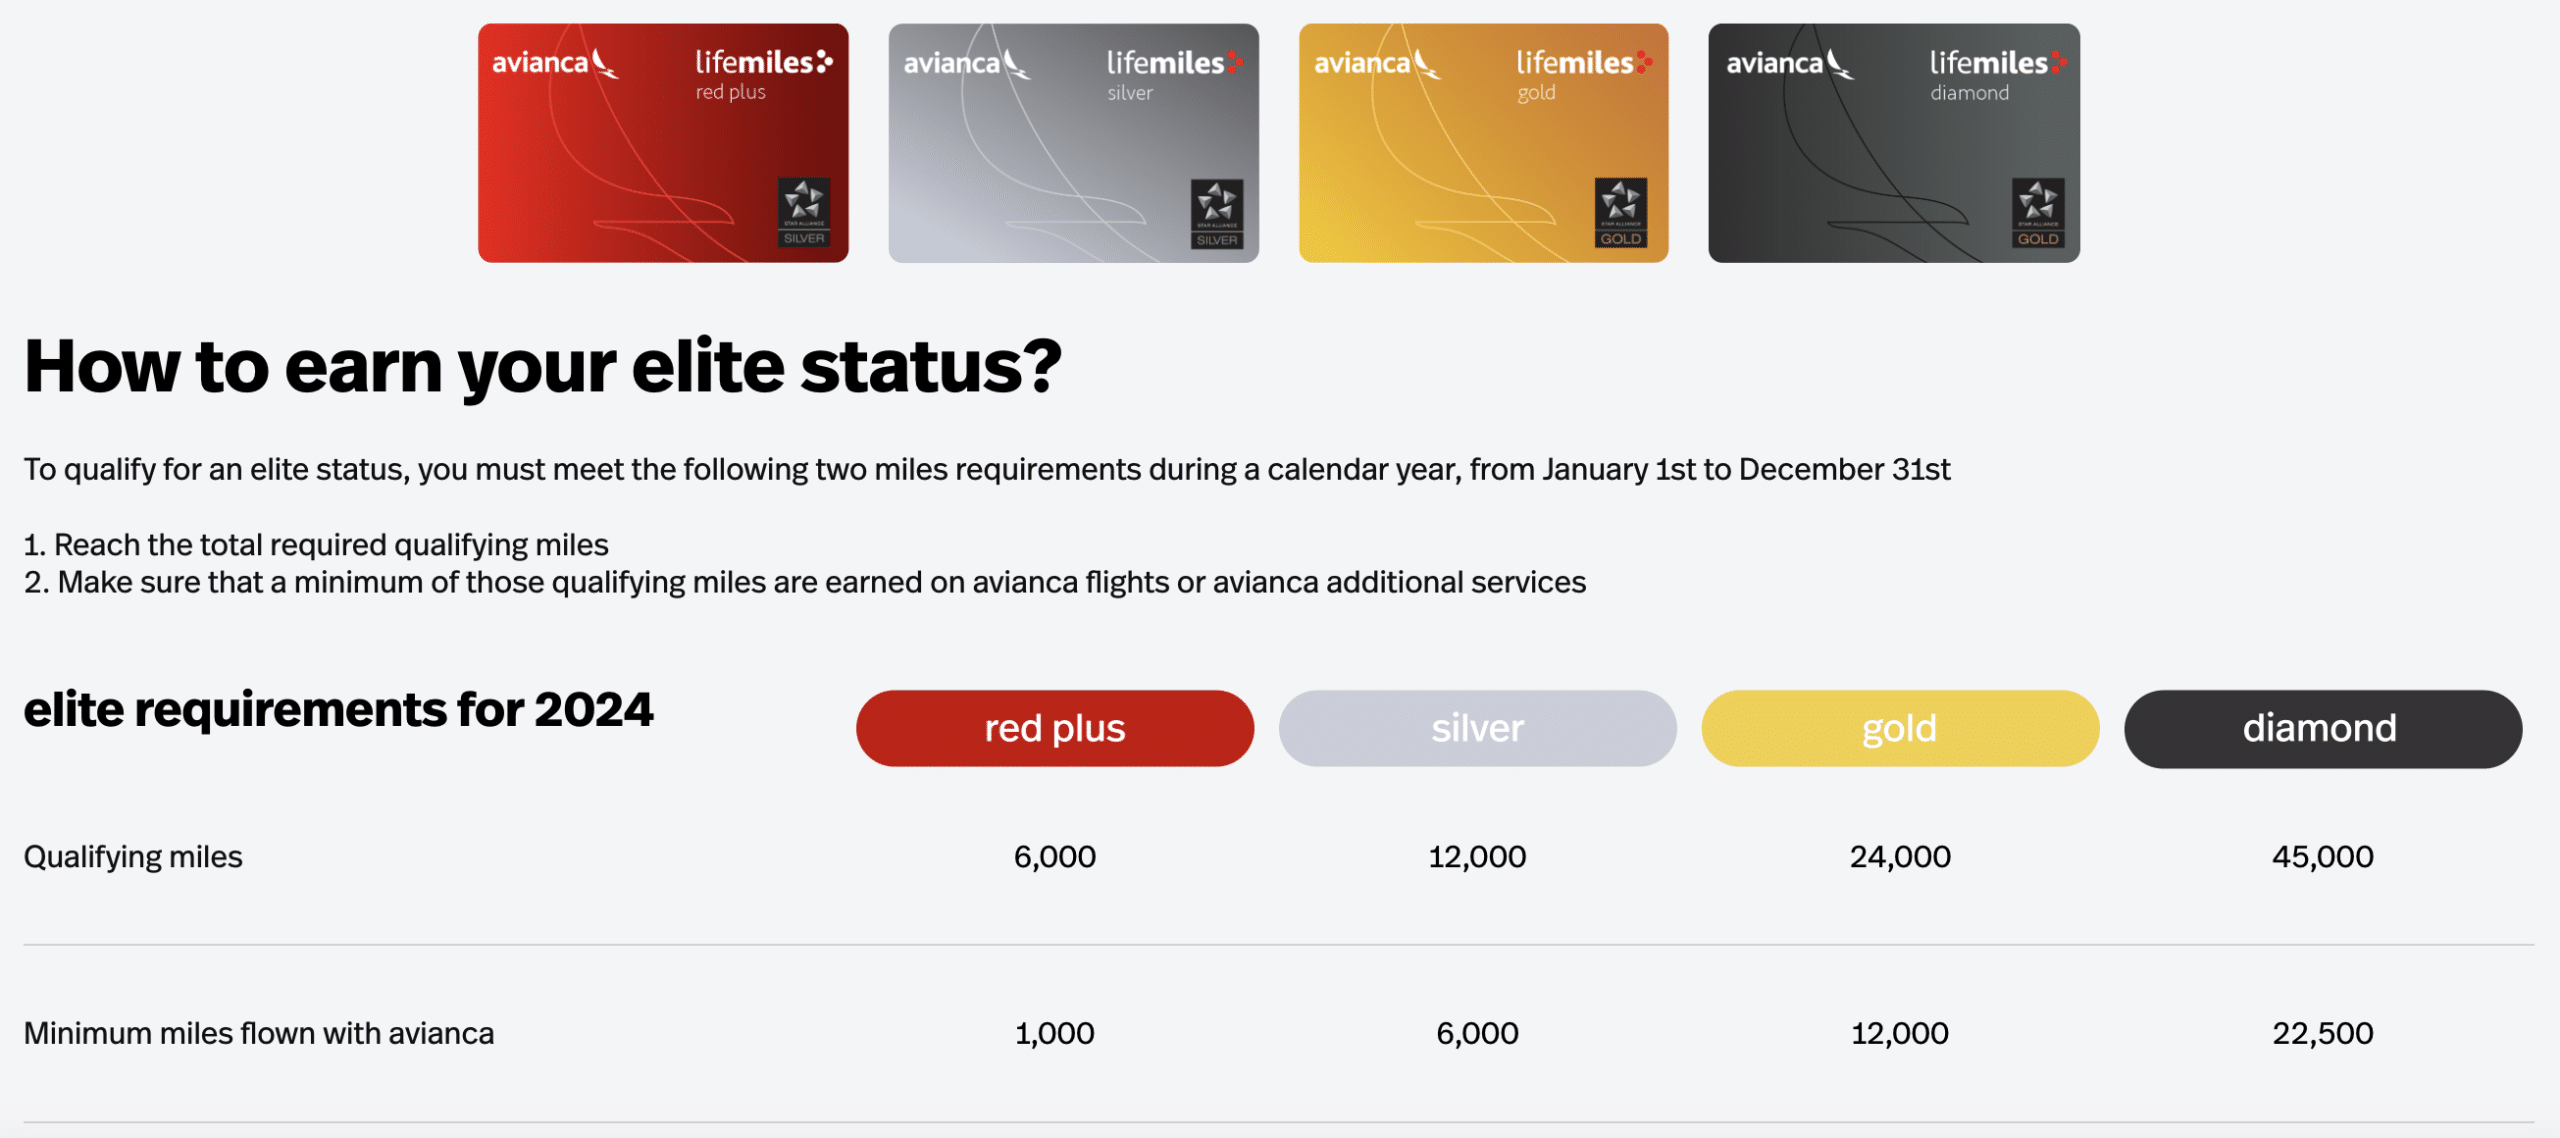Click the "elite requirements for 2024" heading

(x=338, y=710)
